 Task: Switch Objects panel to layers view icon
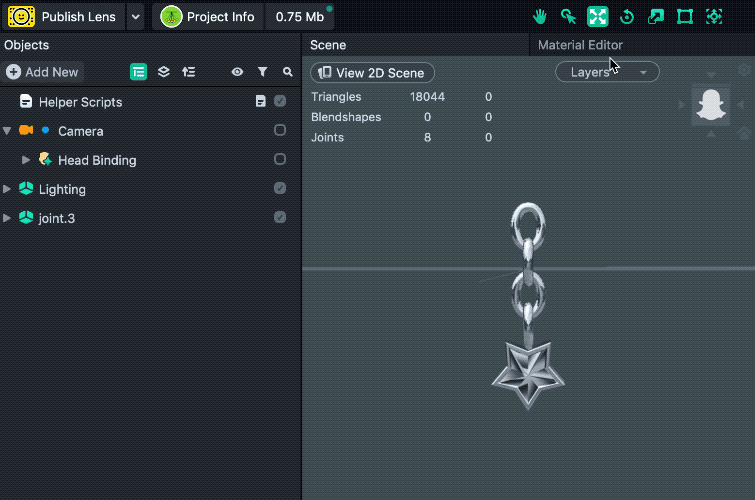164,72
